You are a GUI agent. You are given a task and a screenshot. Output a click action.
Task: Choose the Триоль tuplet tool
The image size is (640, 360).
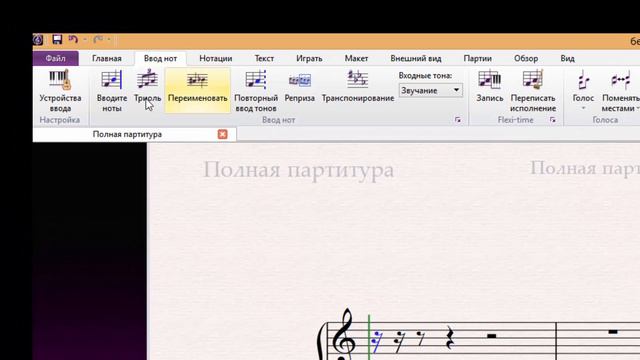(x=147, y=86)
